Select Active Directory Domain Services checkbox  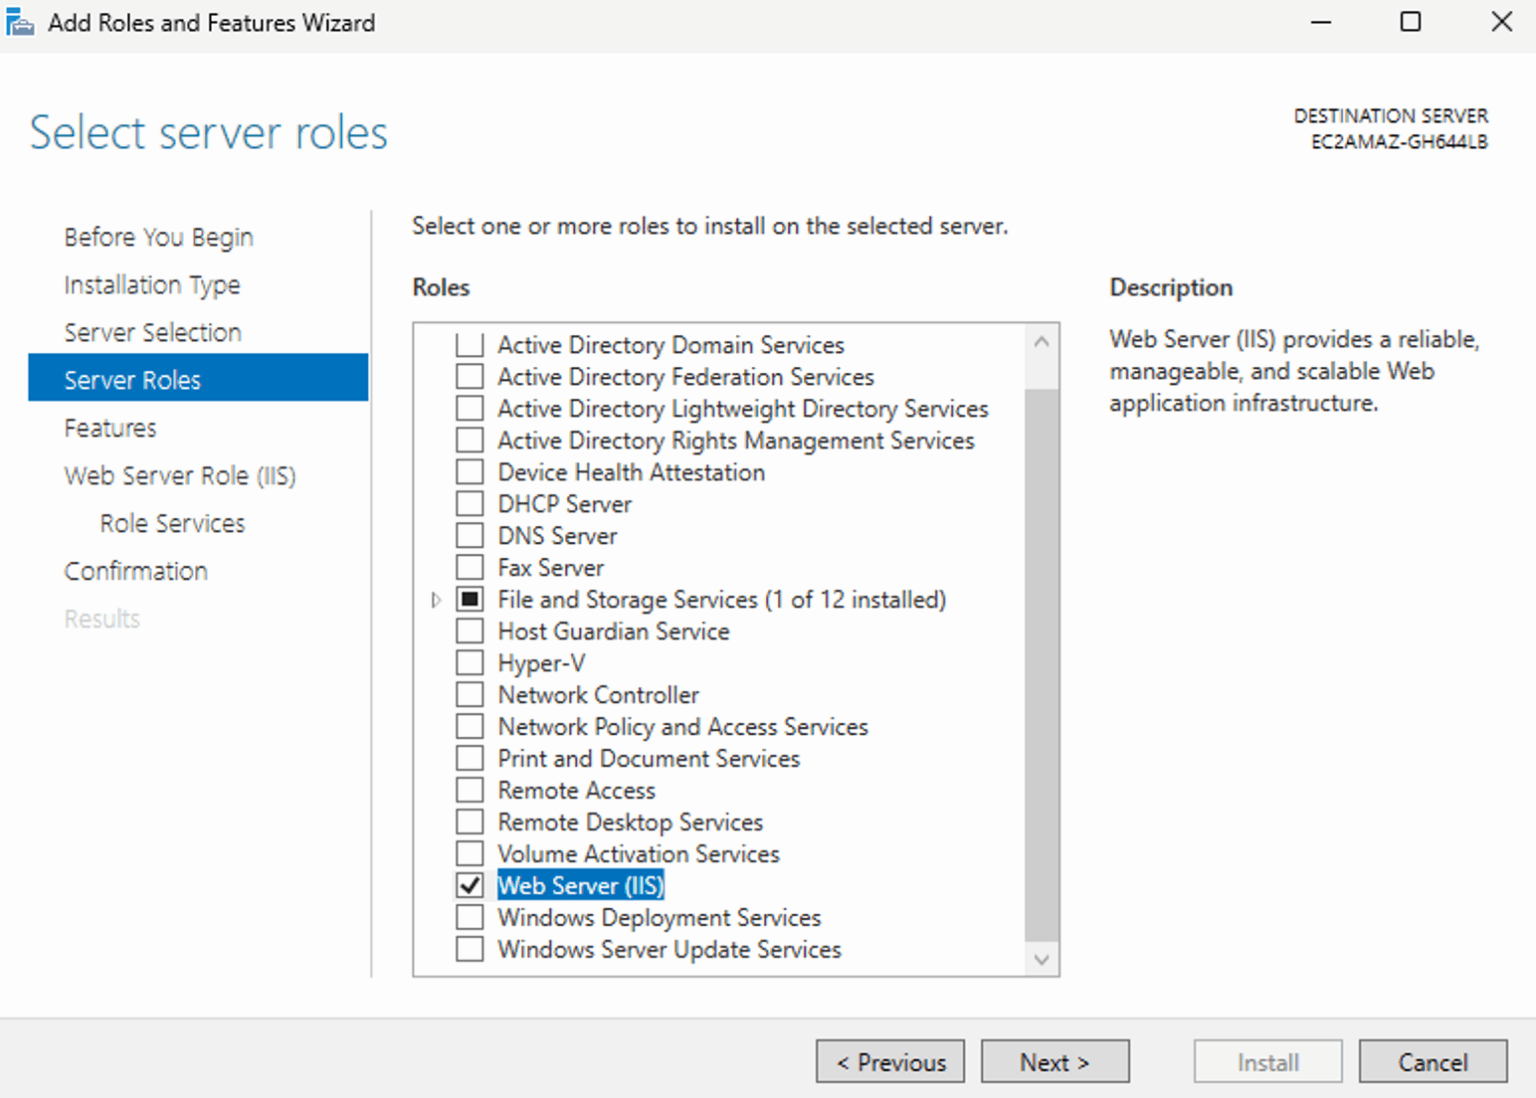click(469, 345)
